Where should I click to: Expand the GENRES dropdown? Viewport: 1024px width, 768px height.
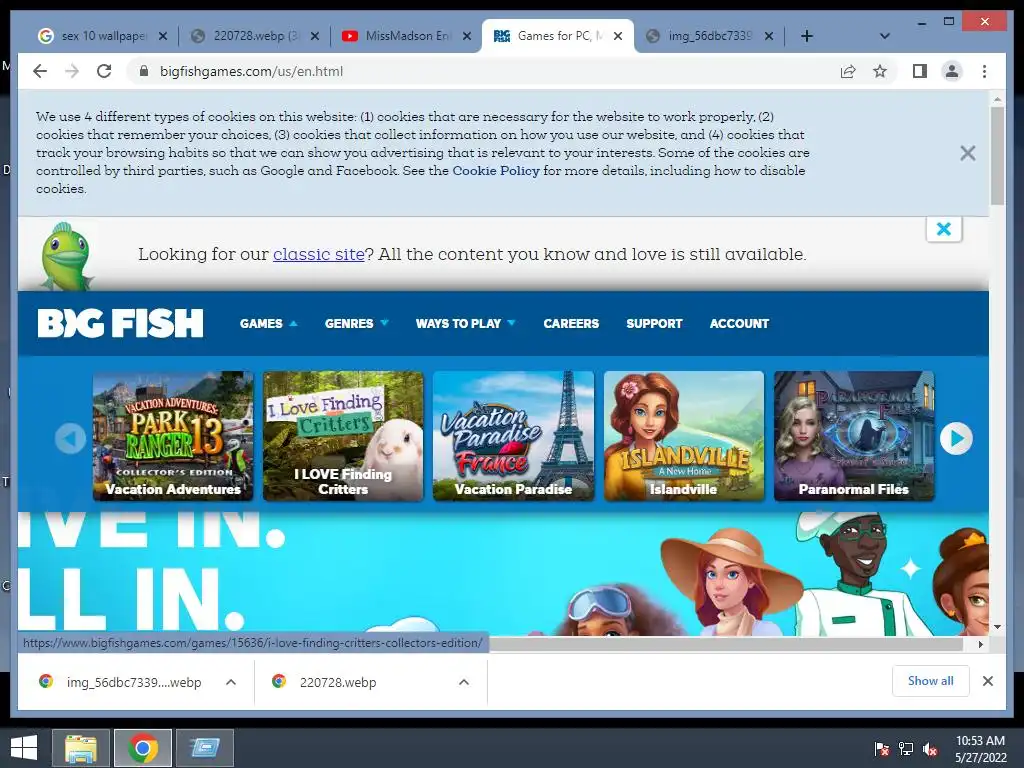356,323
